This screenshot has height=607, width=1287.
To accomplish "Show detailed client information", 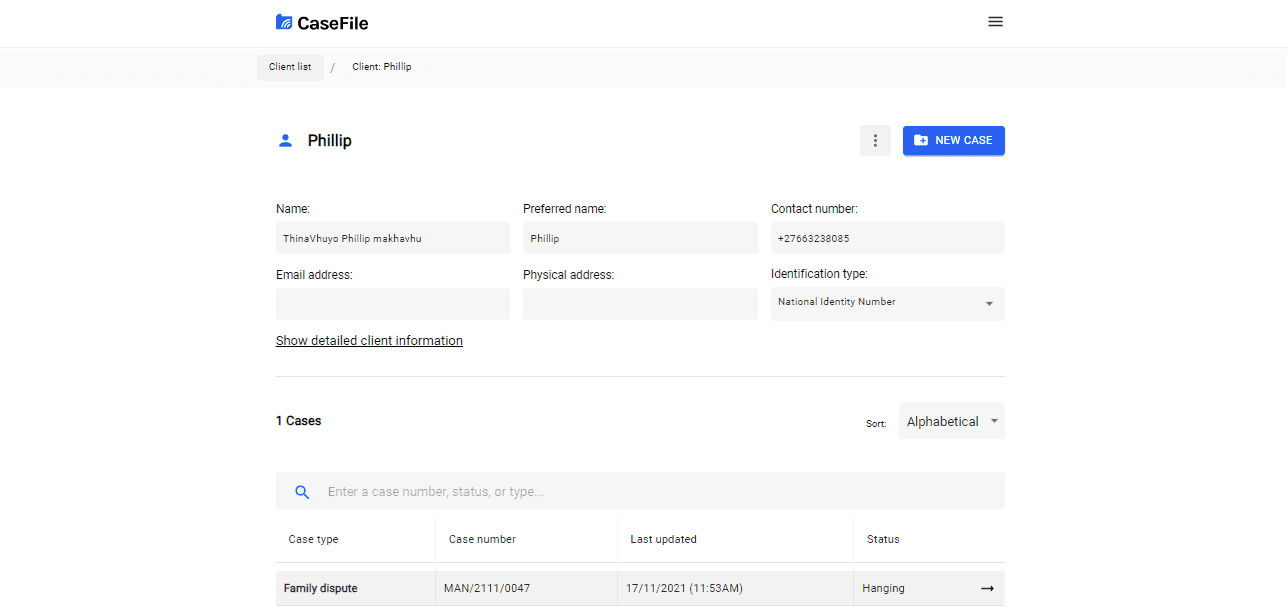I will coord(369,341).
